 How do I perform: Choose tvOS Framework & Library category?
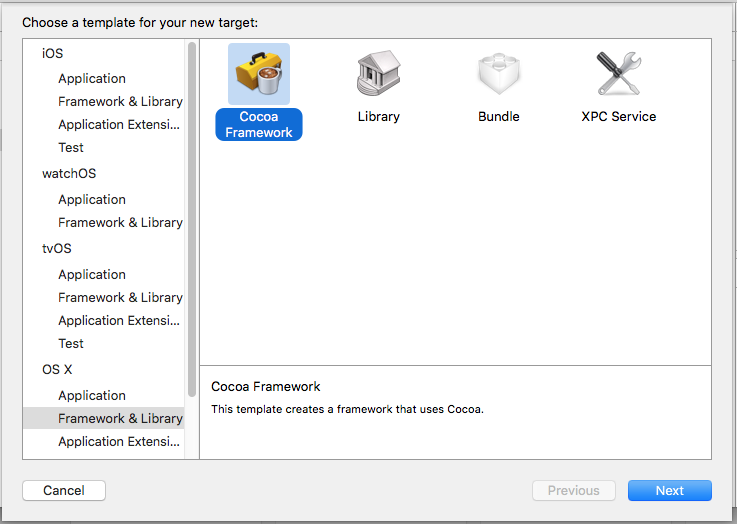(120, 297)
